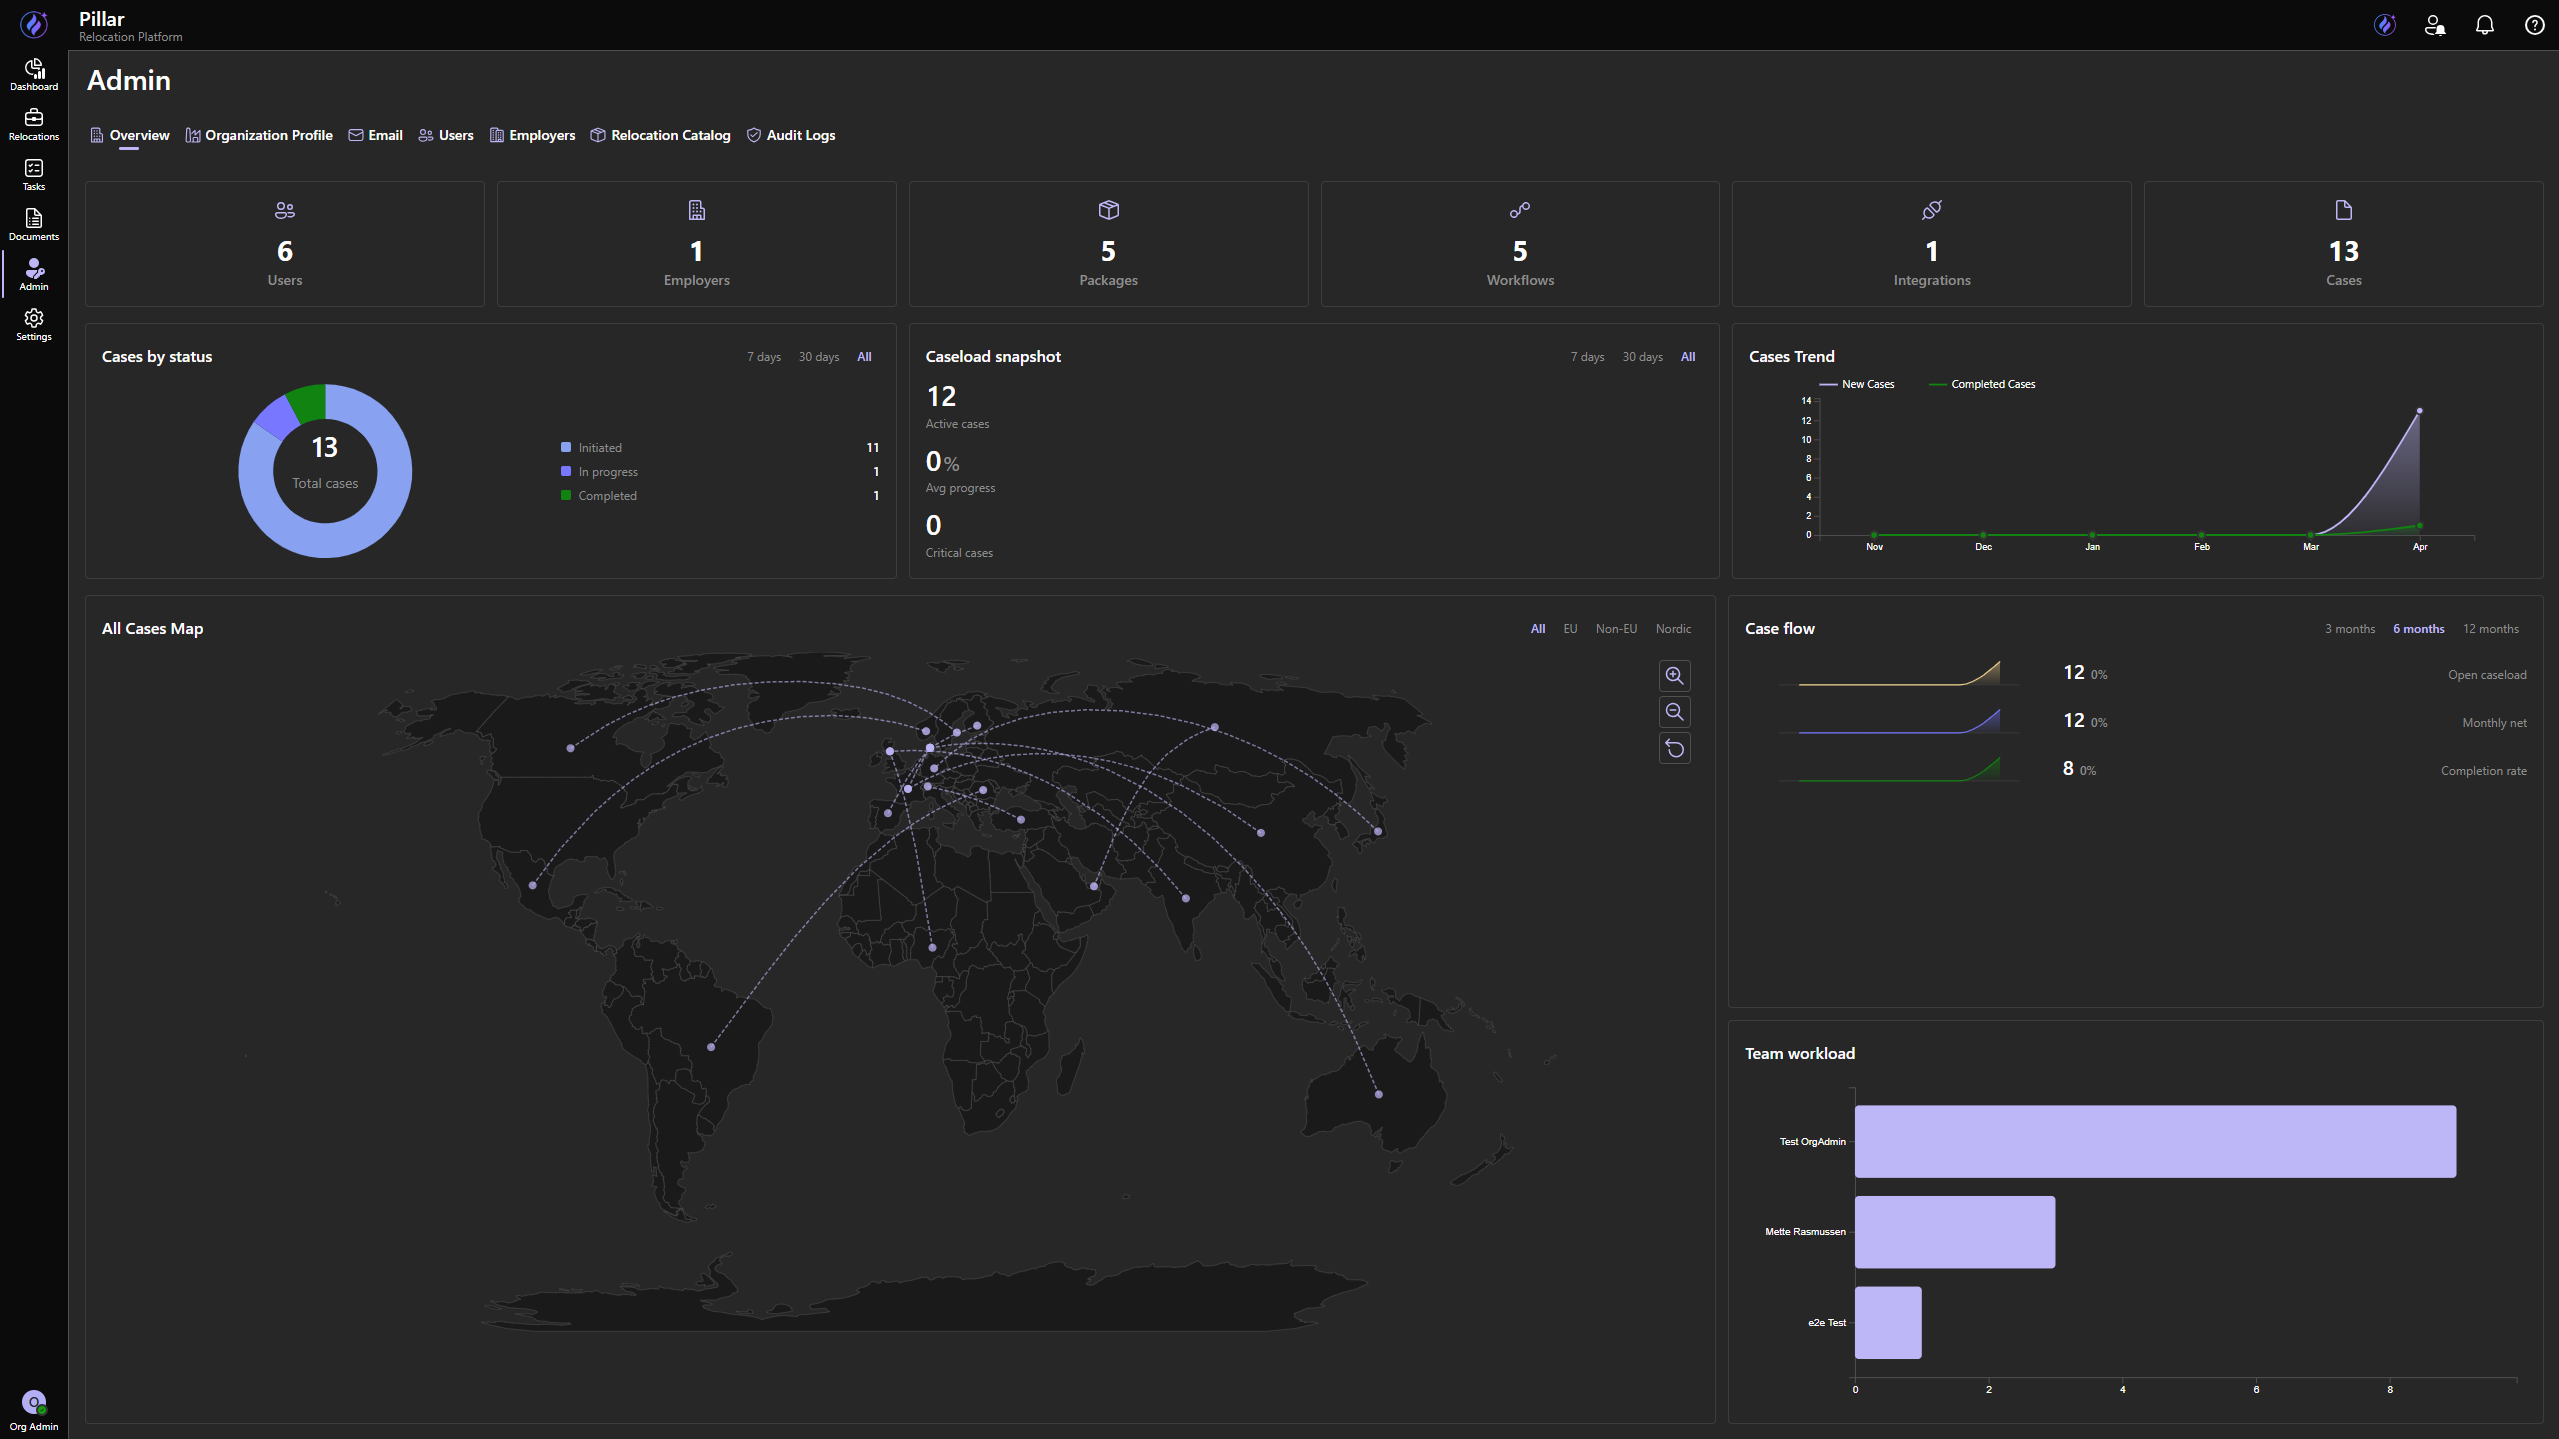Open the help question mark icon
The width and height of the screenshot is (2559, 1439).
tap(2535, 25)
